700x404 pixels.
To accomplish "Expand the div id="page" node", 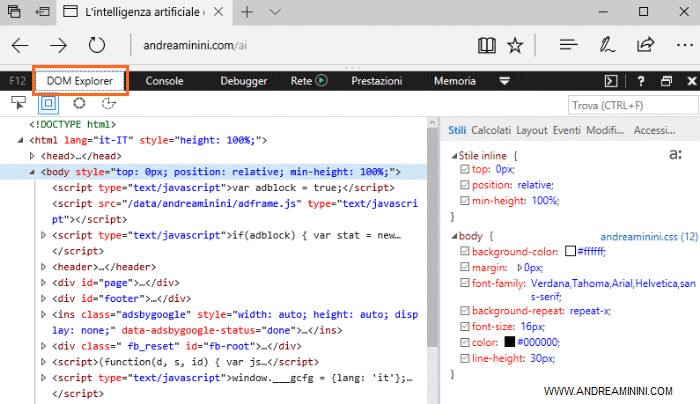I will pos(43,283).
